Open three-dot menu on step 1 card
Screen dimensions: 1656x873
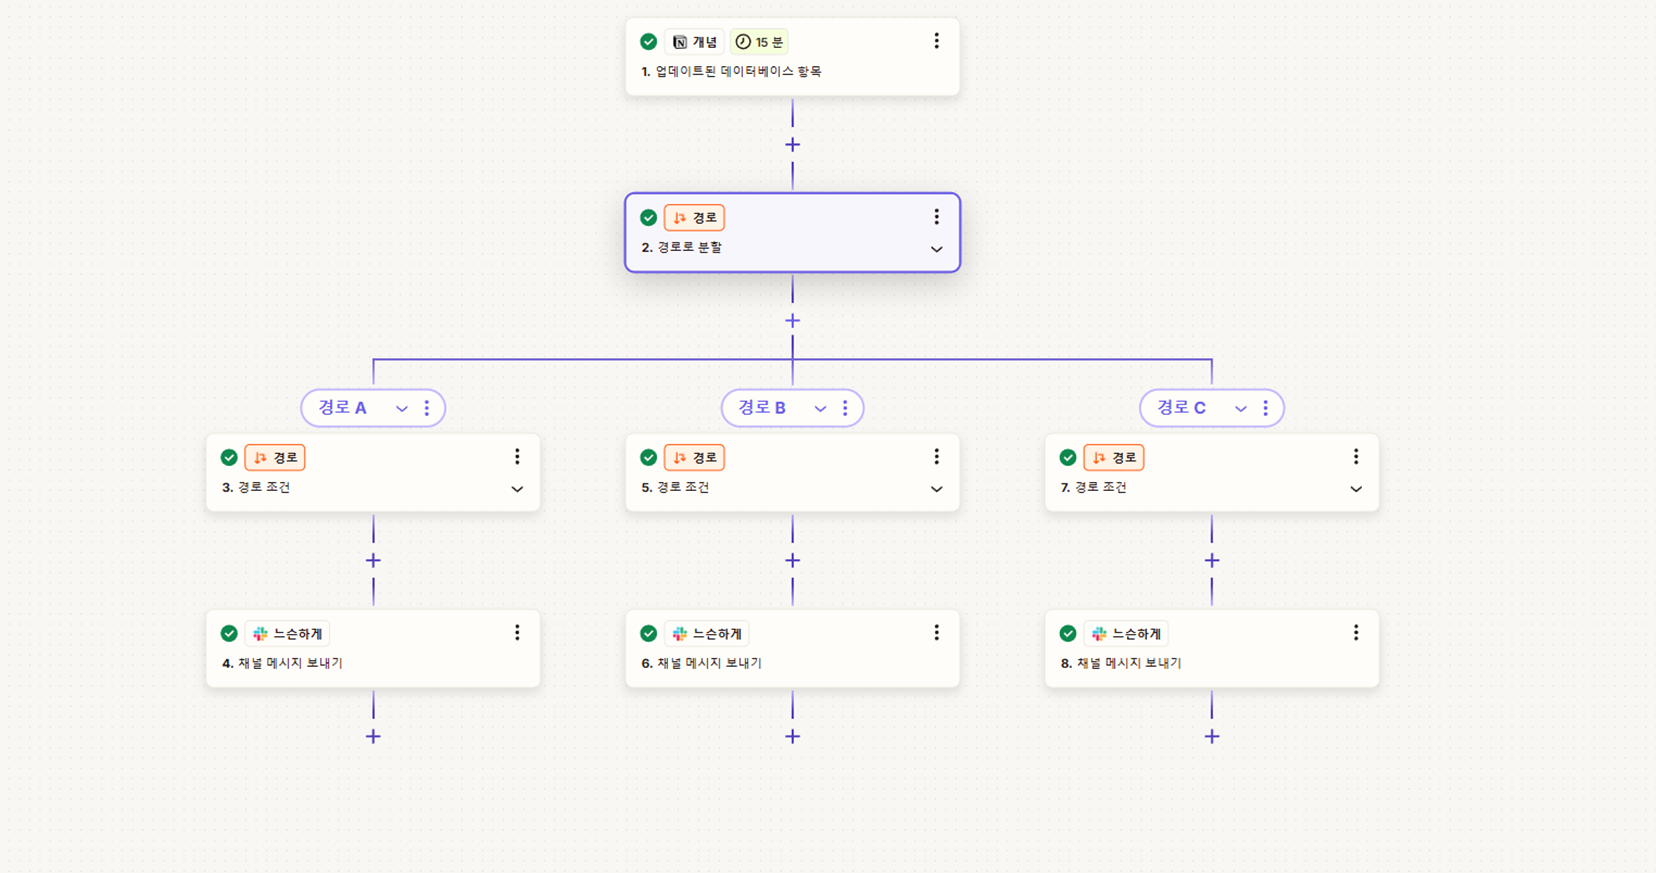tap(936, 41)
